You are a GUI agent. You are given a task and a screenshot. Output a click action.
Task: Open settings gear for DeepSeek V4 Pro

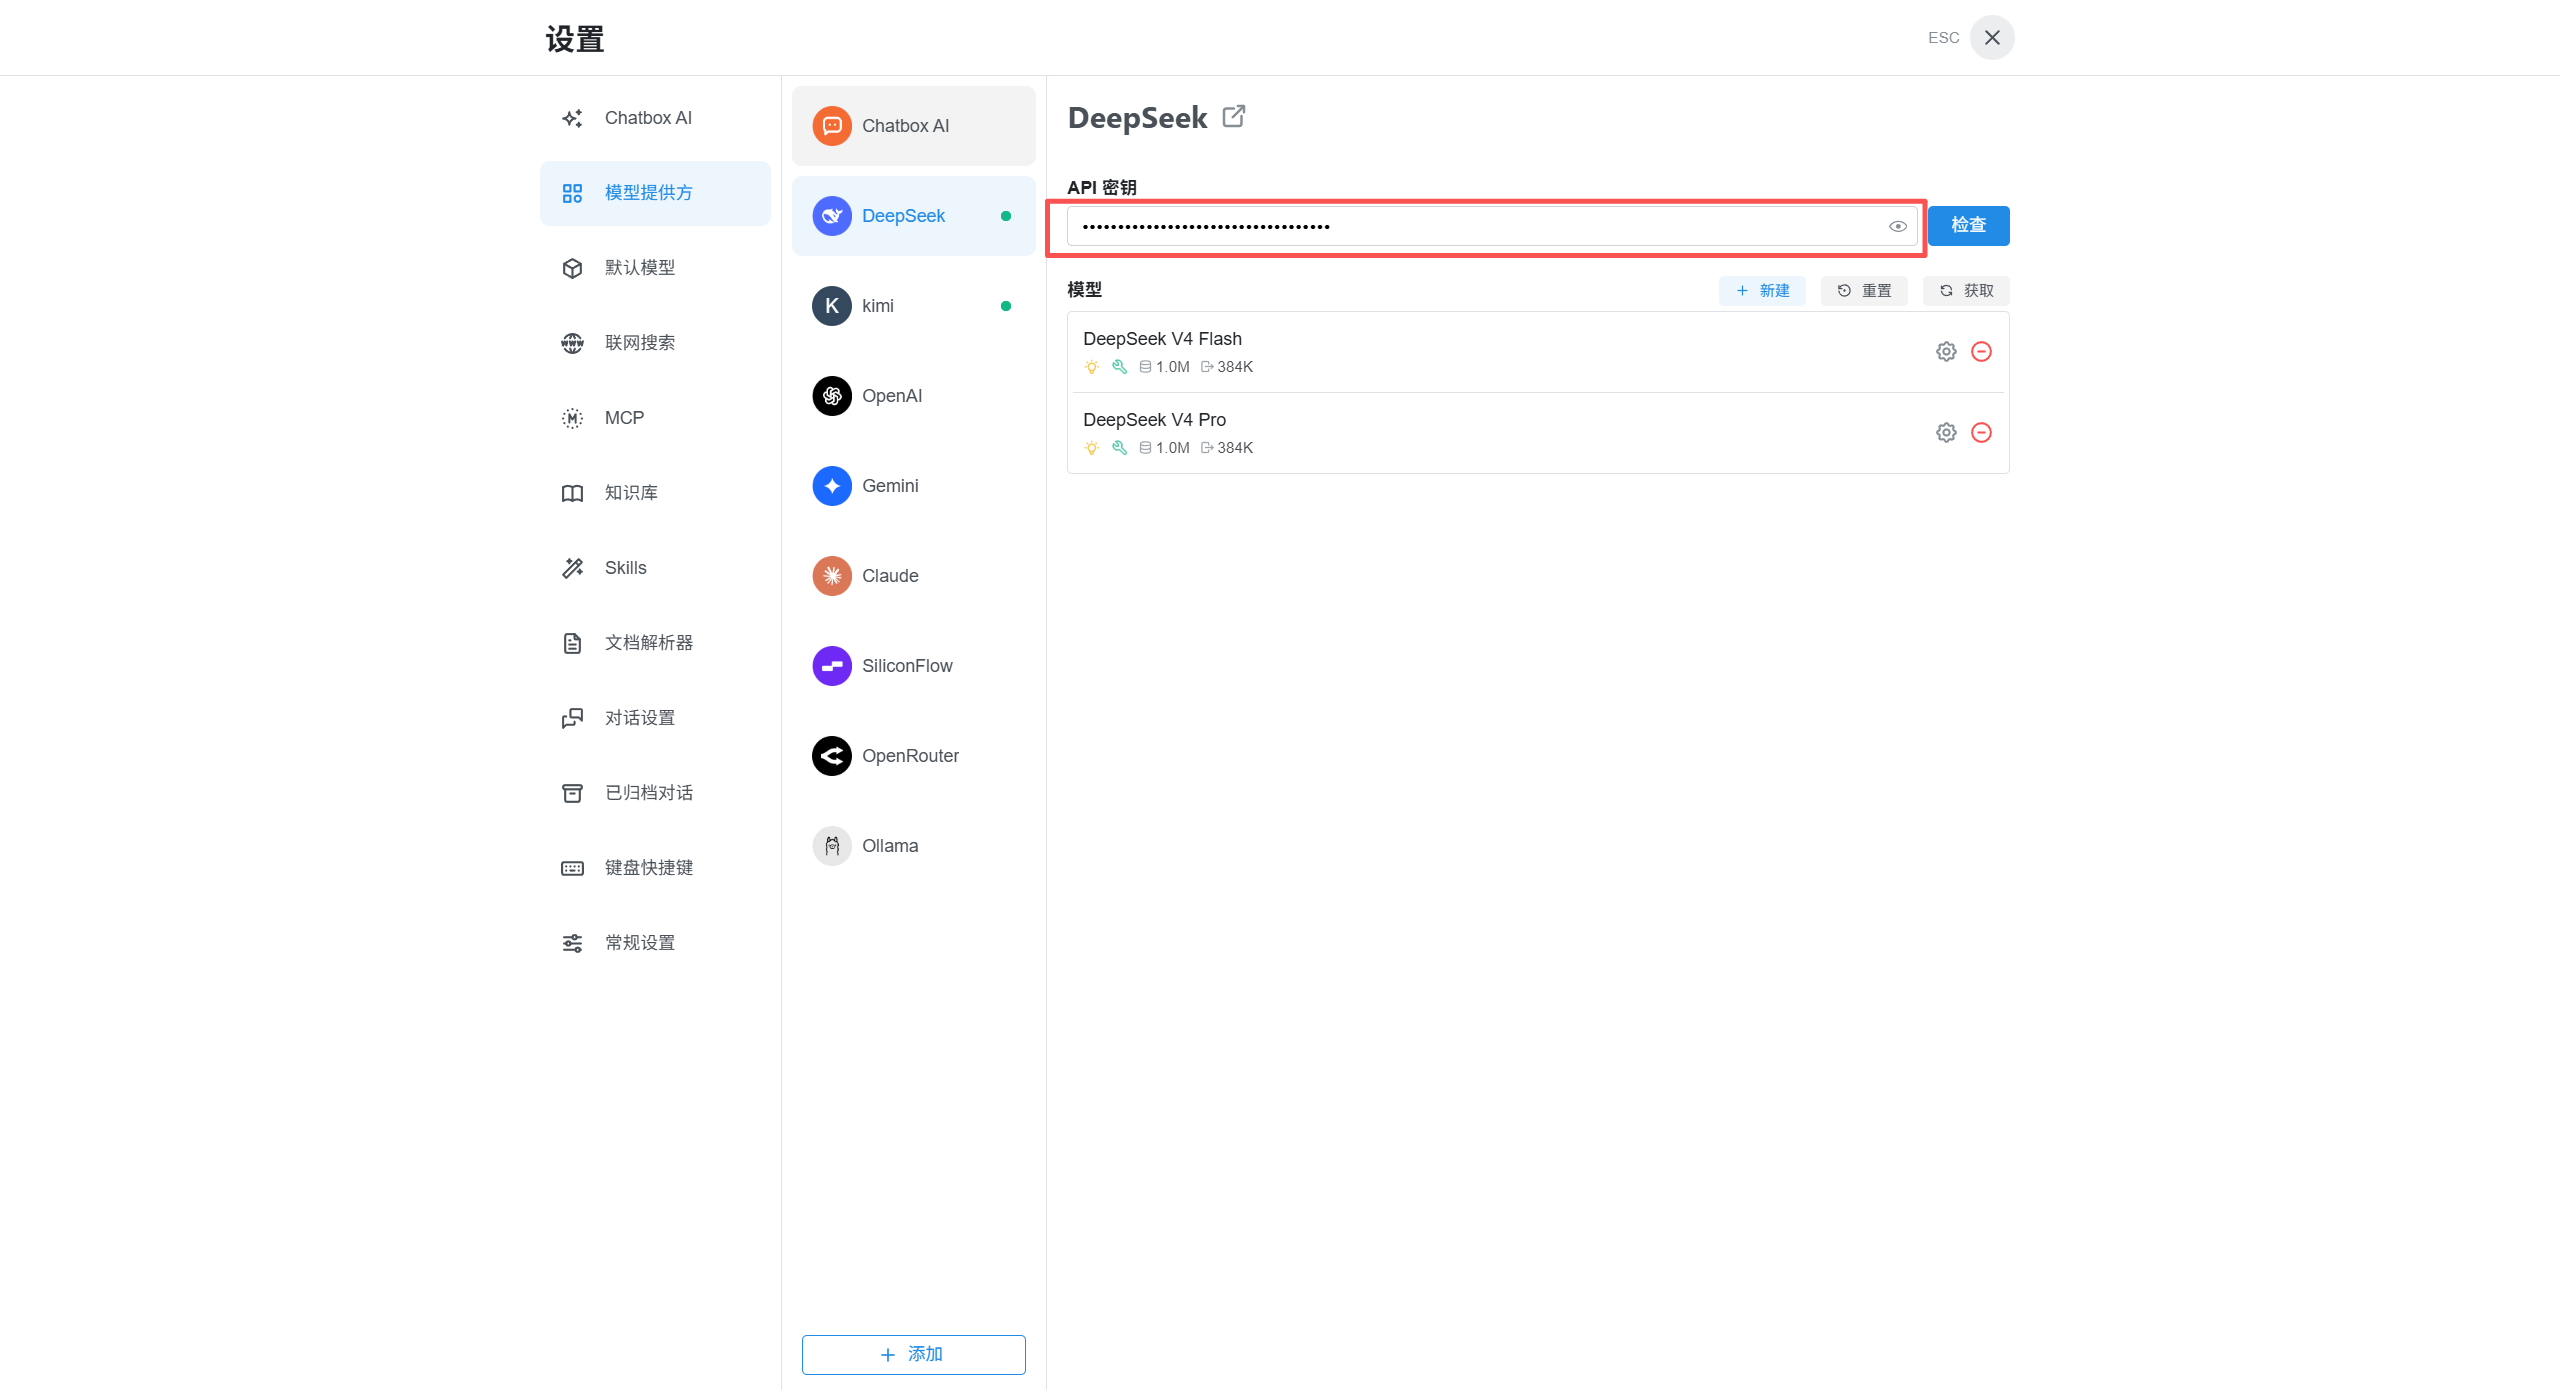tap(1946, 433)
